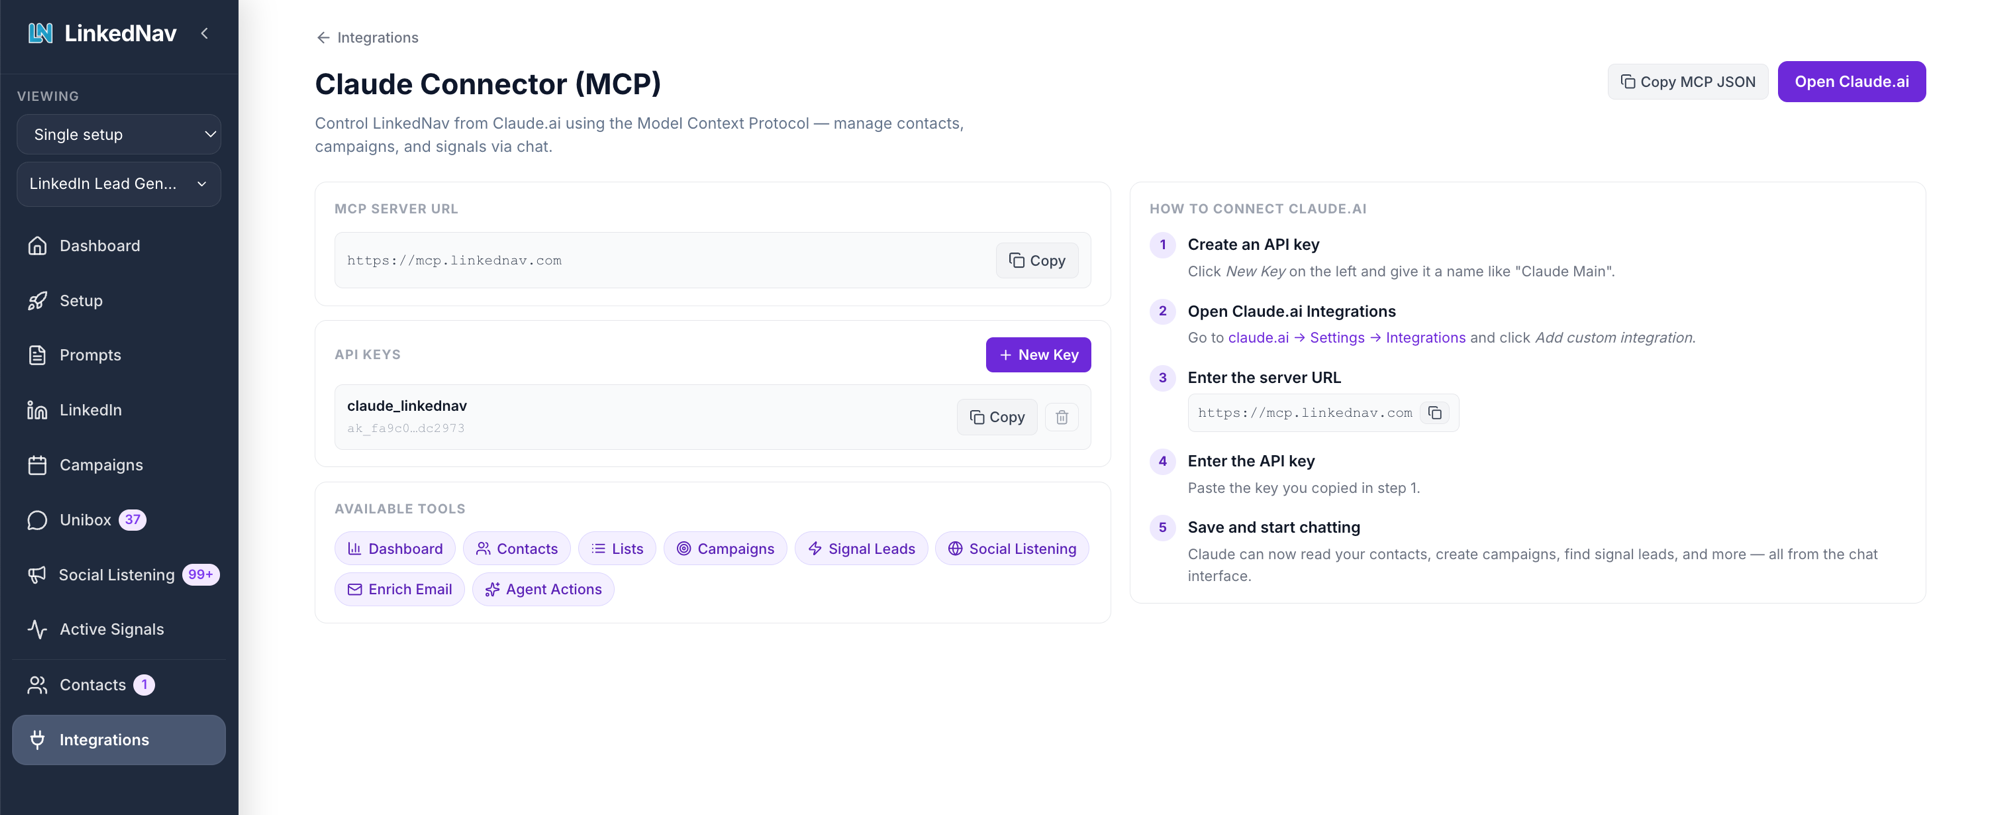Screen dimensions: 2000x815
Task: Go to Setup in the sidebar
Action: [x=119, y=300]
